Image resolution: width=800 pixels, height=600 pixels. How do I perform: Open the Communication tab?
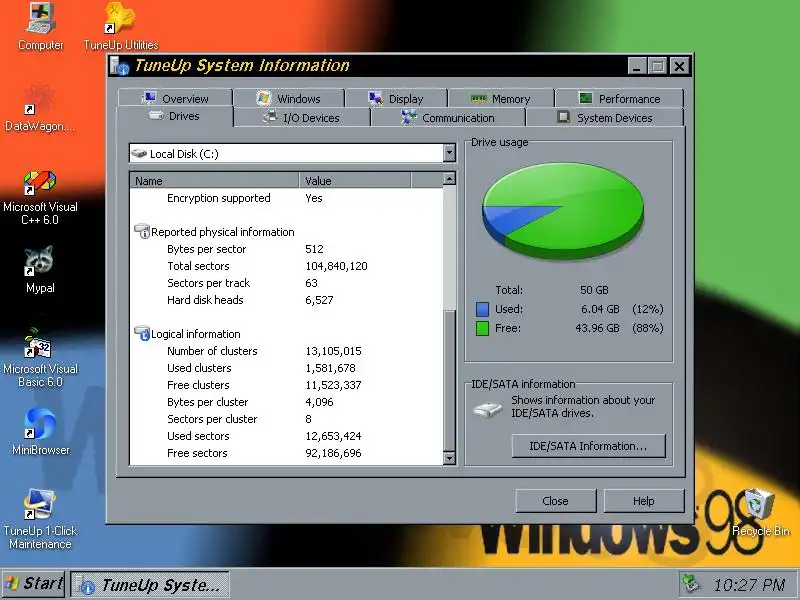click(448, 118)
